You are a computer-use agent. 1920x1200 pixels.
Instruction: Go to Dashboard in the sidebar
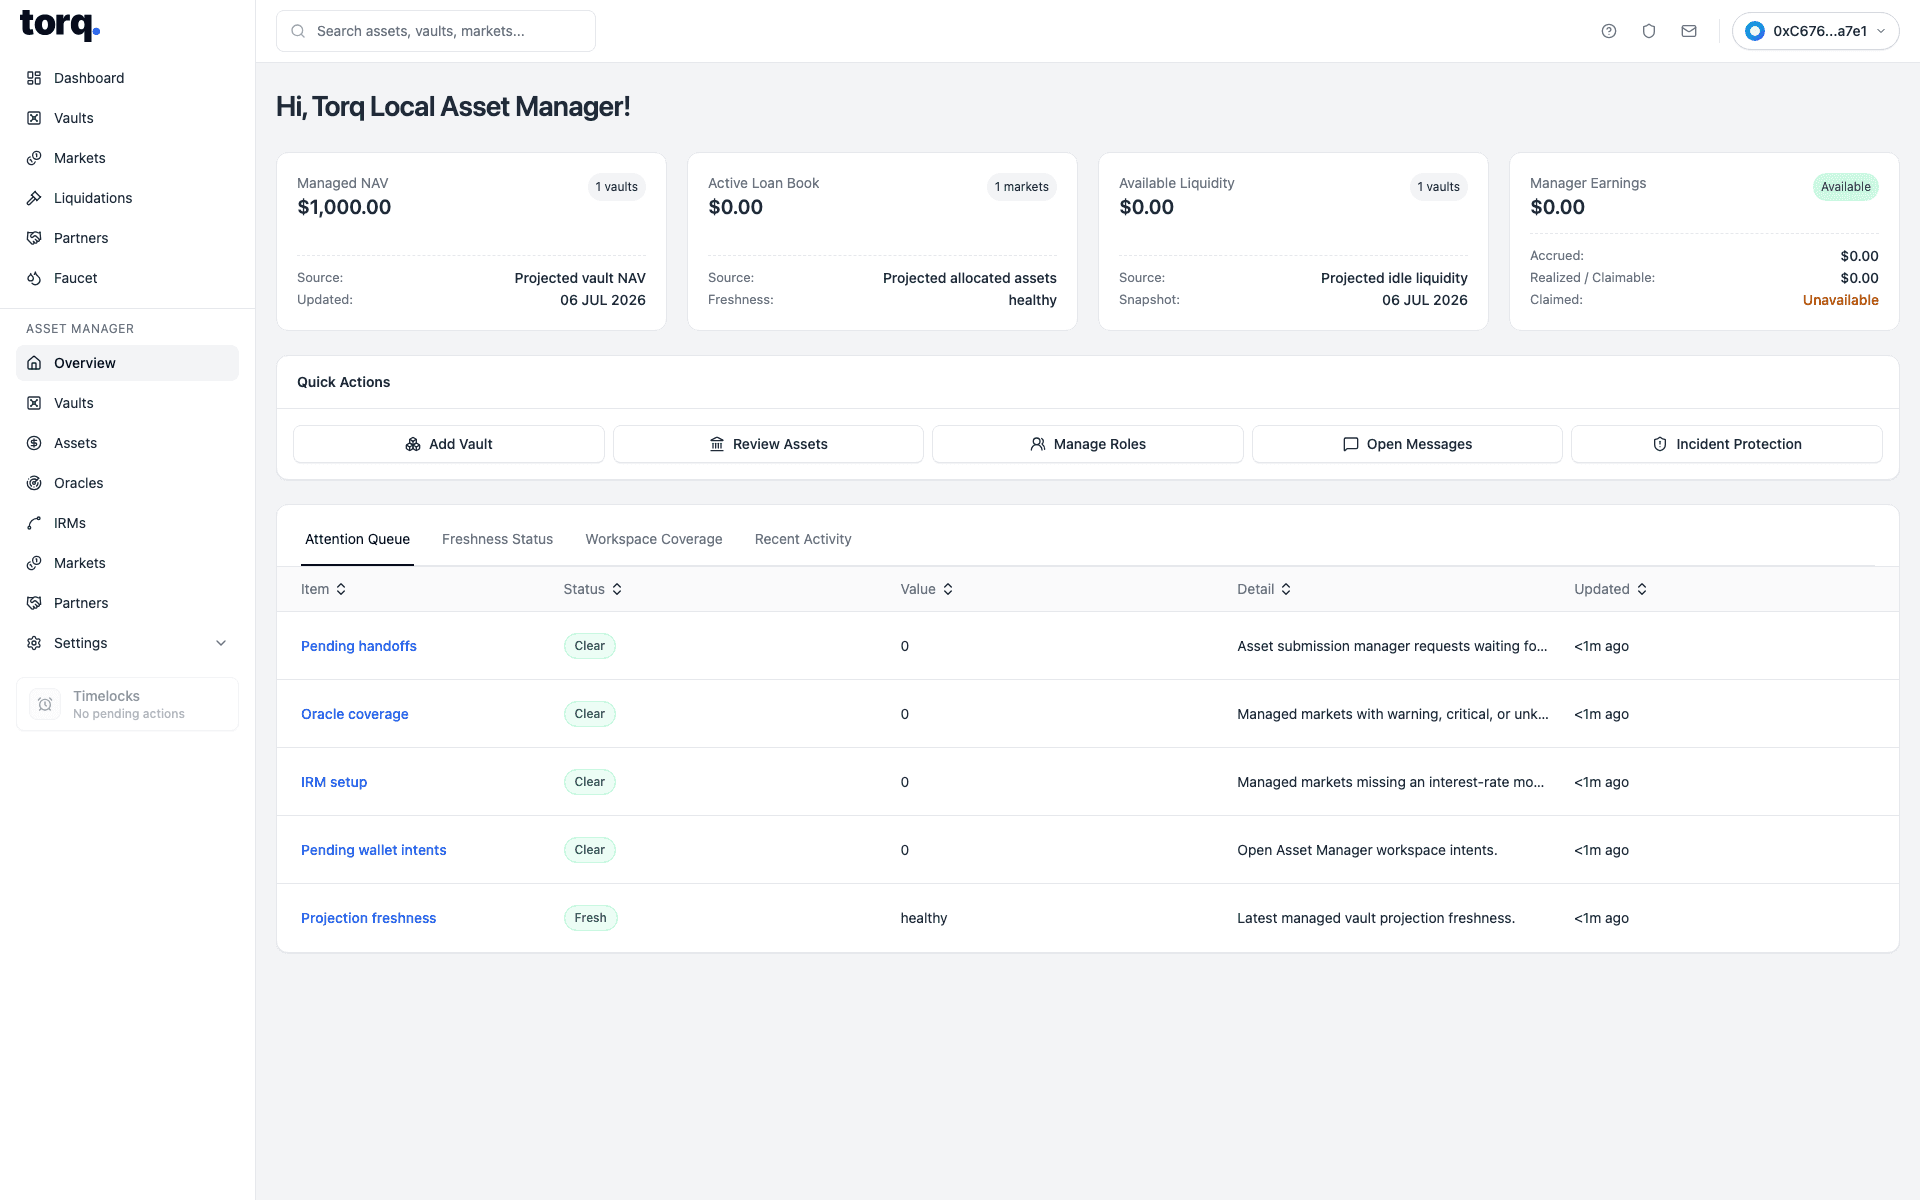tap(127, 78)
